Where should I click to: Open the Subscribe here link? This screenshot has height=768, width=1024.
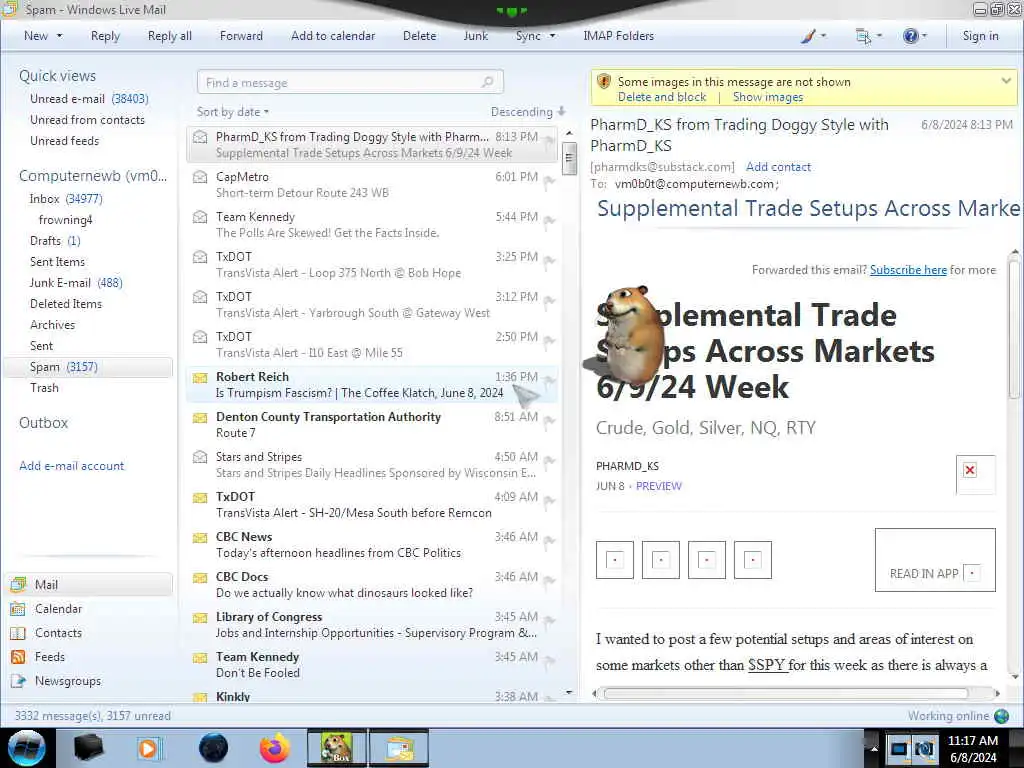908,270
